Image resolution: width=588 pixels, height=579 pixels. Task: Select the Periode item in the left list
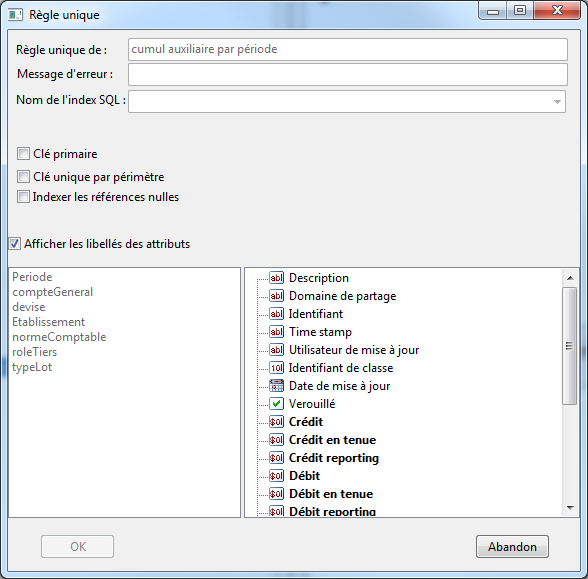pyautogui.click(x=32, y=277)
